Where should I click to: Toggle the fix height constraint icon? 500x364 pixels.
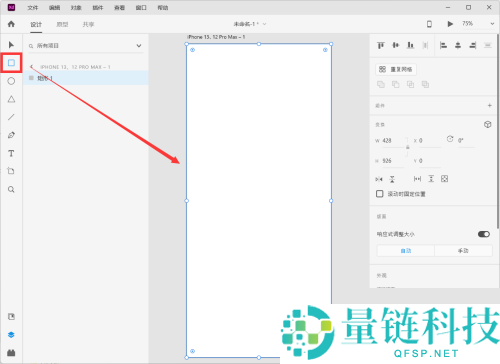click(x=431, y=179)
